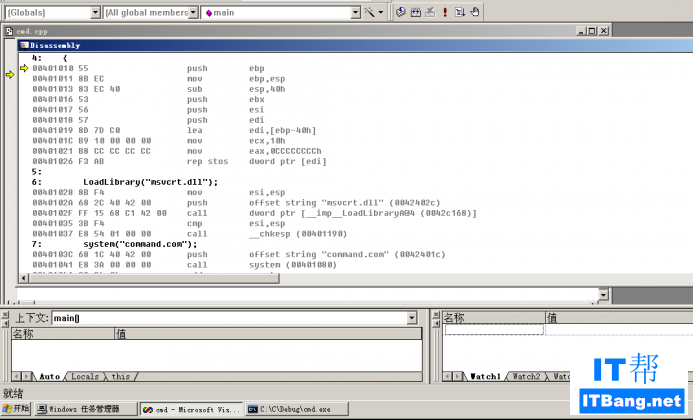This screenshot has width=693, height=420.
Task: Switch to the this tab
Action: click(x=120, y=377)
